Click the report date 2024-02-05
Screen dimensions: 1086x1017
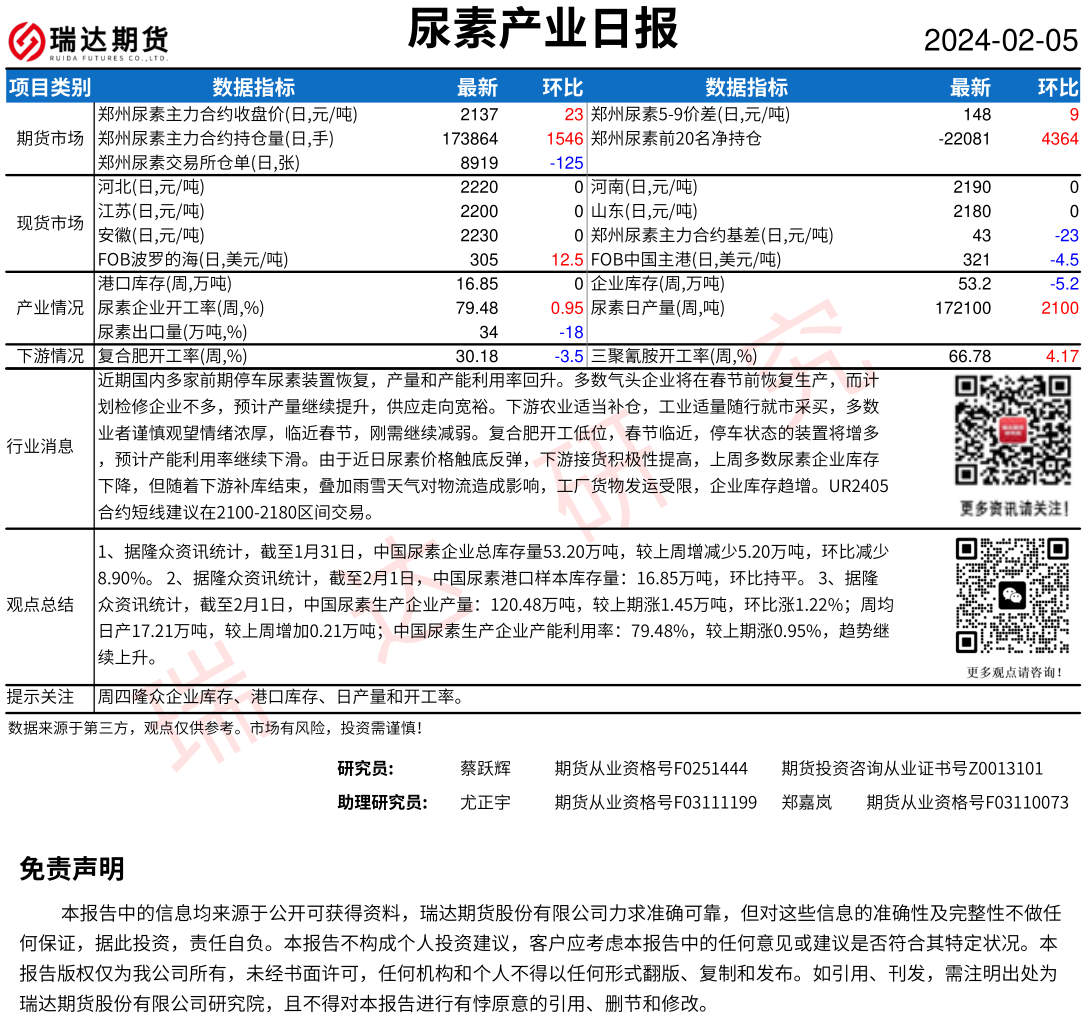tap(1000, 40)
